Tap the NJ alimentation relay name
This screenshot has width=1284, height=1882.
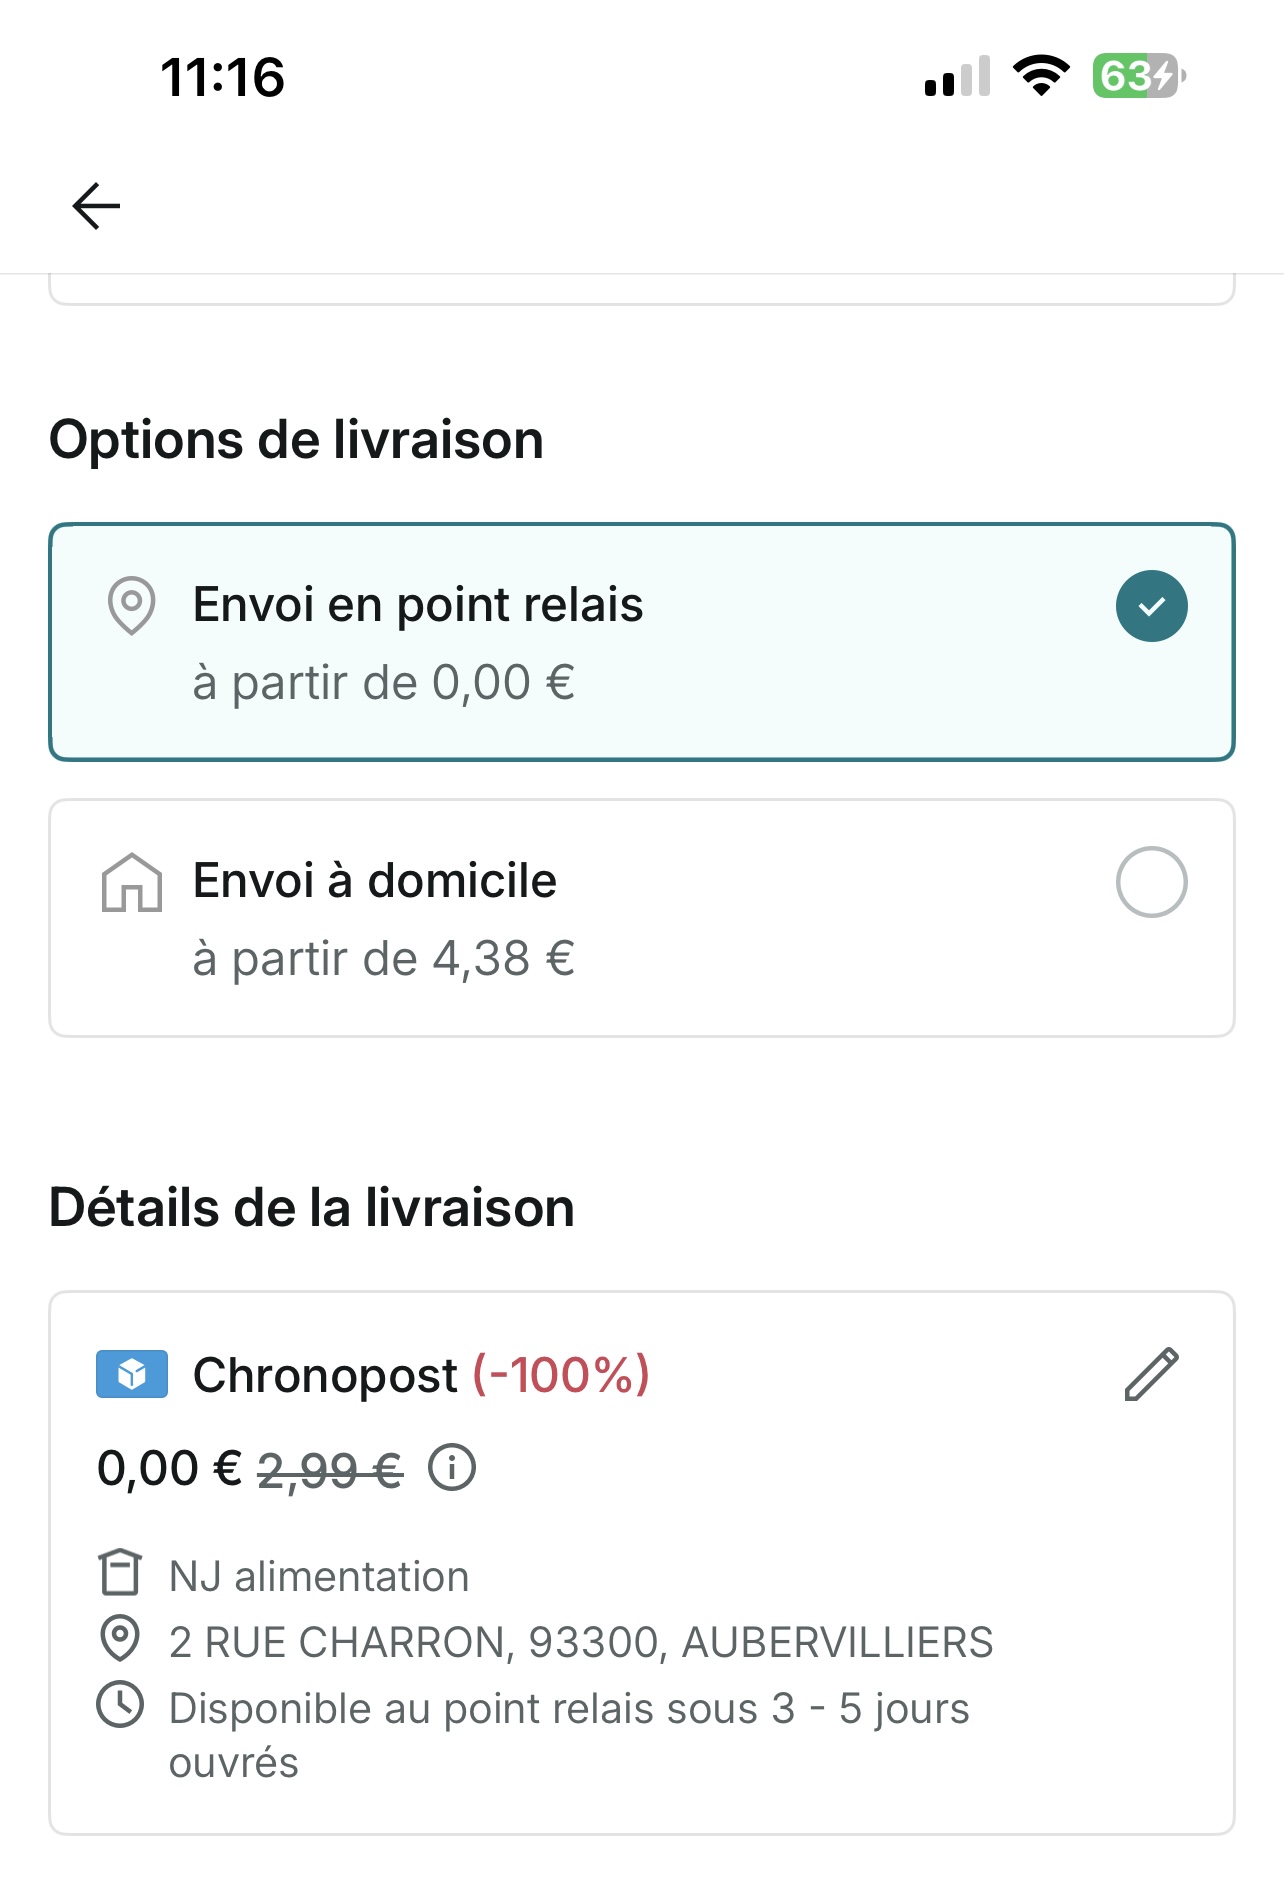tap(318, 1576)
